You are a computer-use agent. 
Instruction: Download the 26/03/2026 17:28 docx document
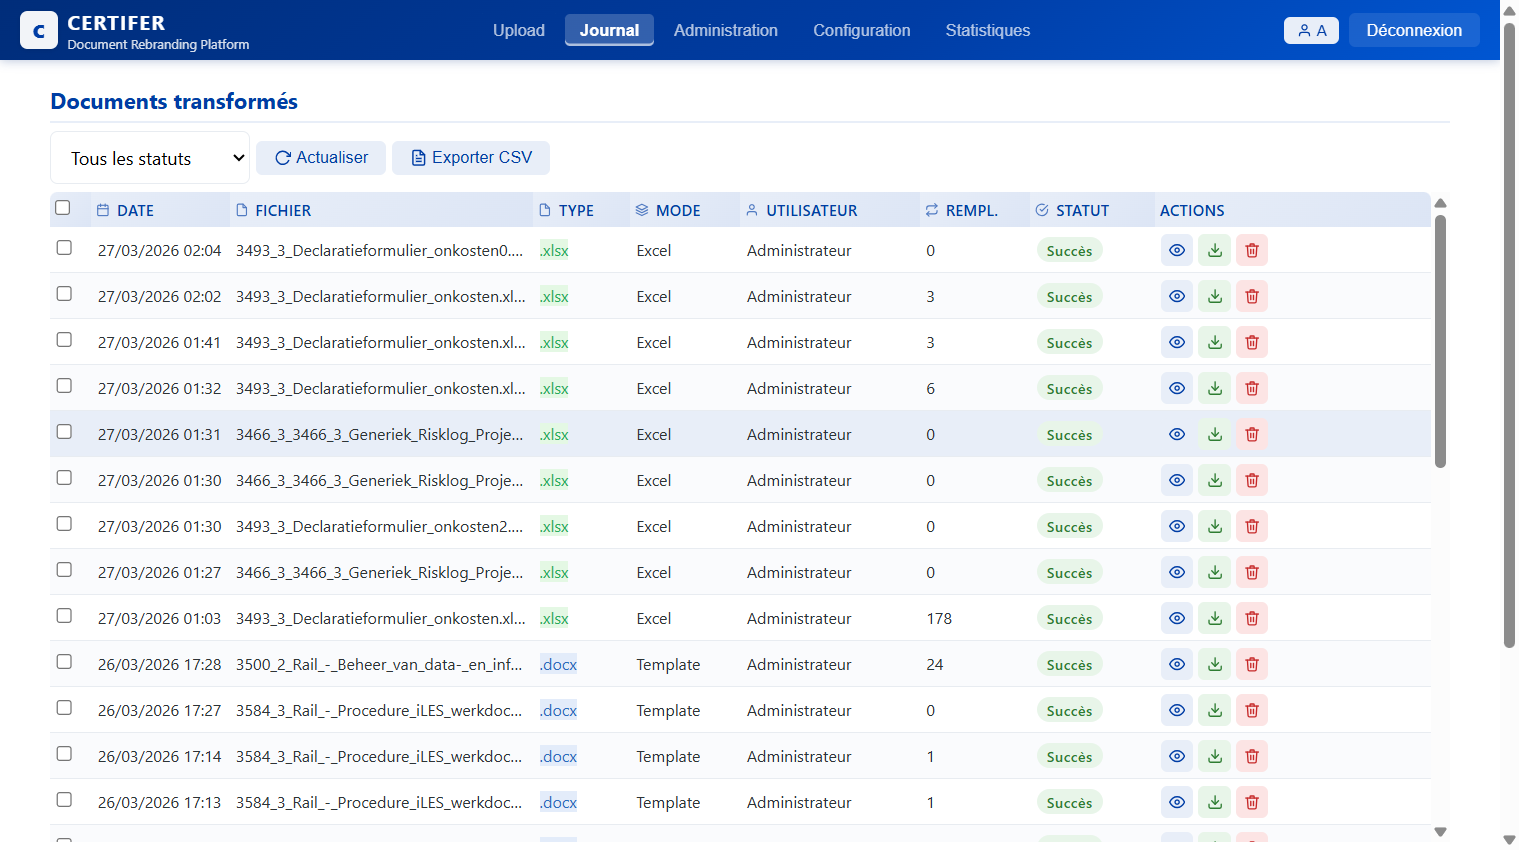(1214, 664)
